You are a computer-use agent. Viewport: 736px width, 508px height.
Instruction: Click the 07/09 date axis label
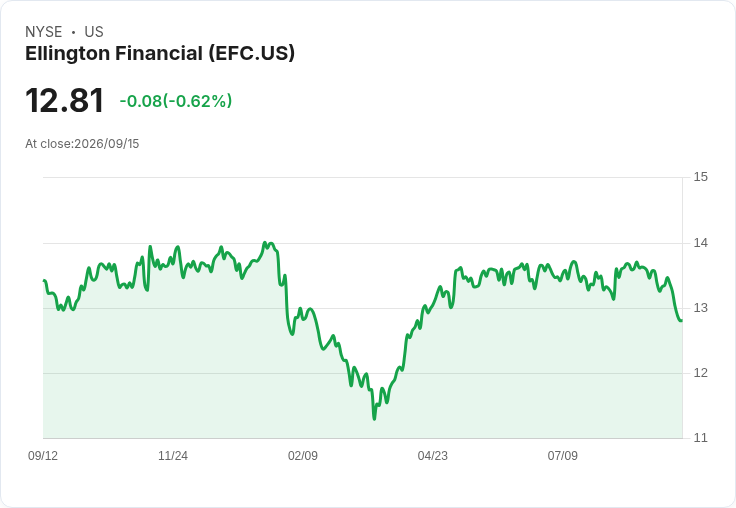[563, 455]
